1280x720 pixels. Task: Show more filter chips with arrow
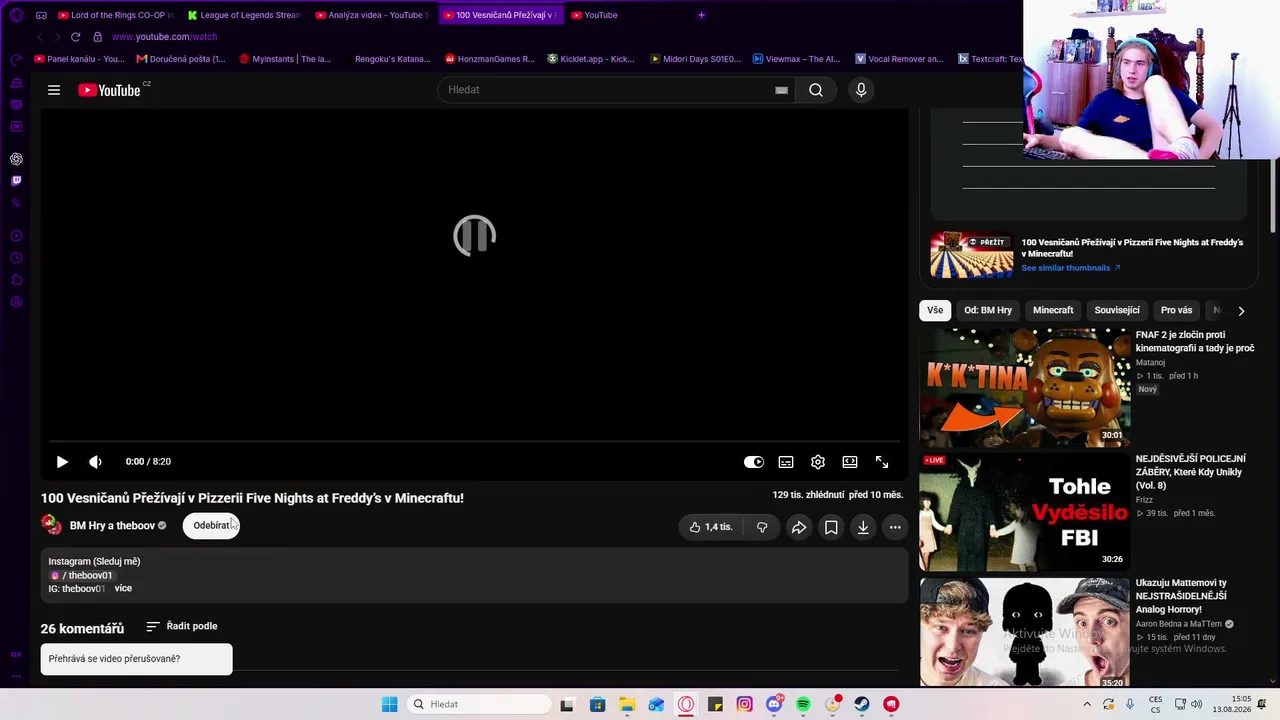click(1241, 311)
